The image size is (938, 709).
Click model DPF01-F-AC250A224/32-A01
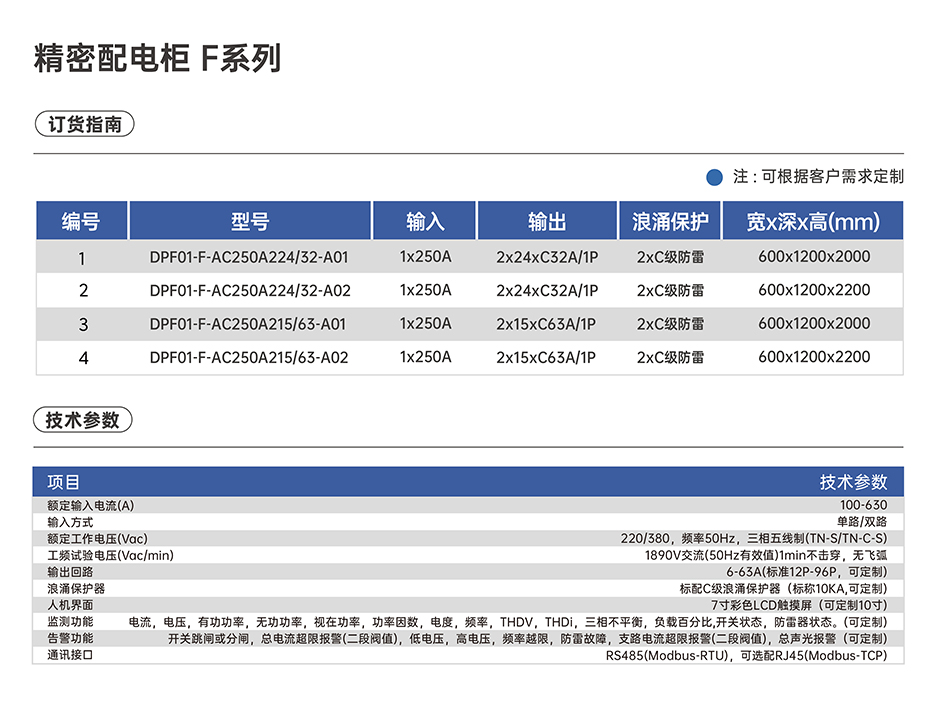tap(249, 257)
